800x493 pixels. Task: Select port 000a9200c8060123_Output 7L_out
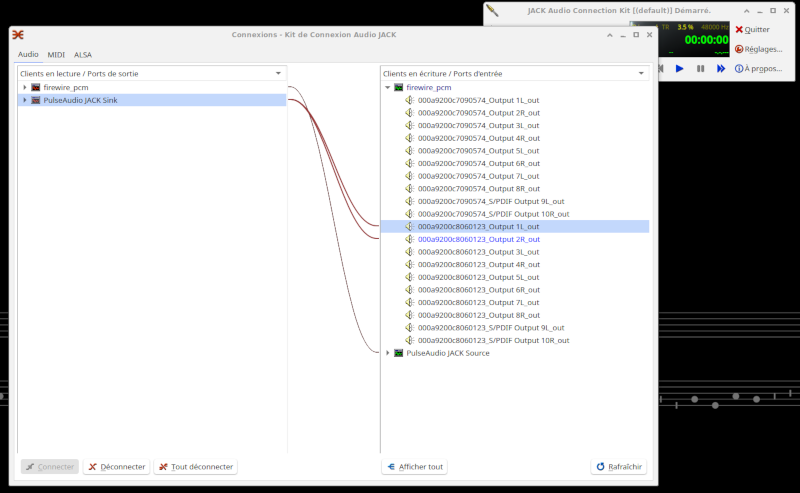479,302
